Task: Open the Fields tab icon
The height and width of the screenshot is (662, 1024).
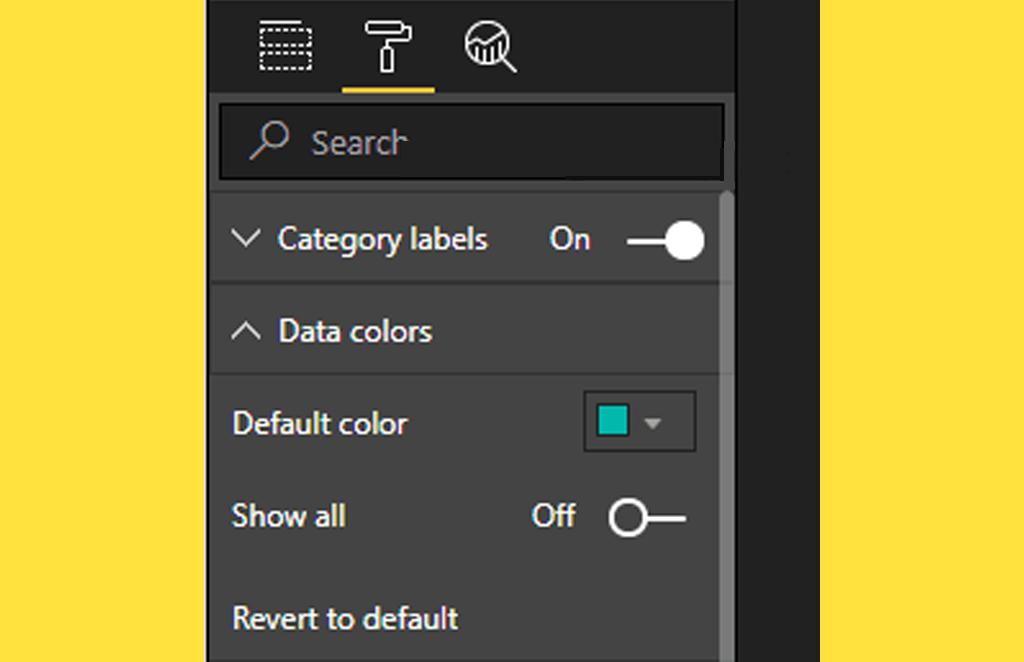Action: [286, 47]
